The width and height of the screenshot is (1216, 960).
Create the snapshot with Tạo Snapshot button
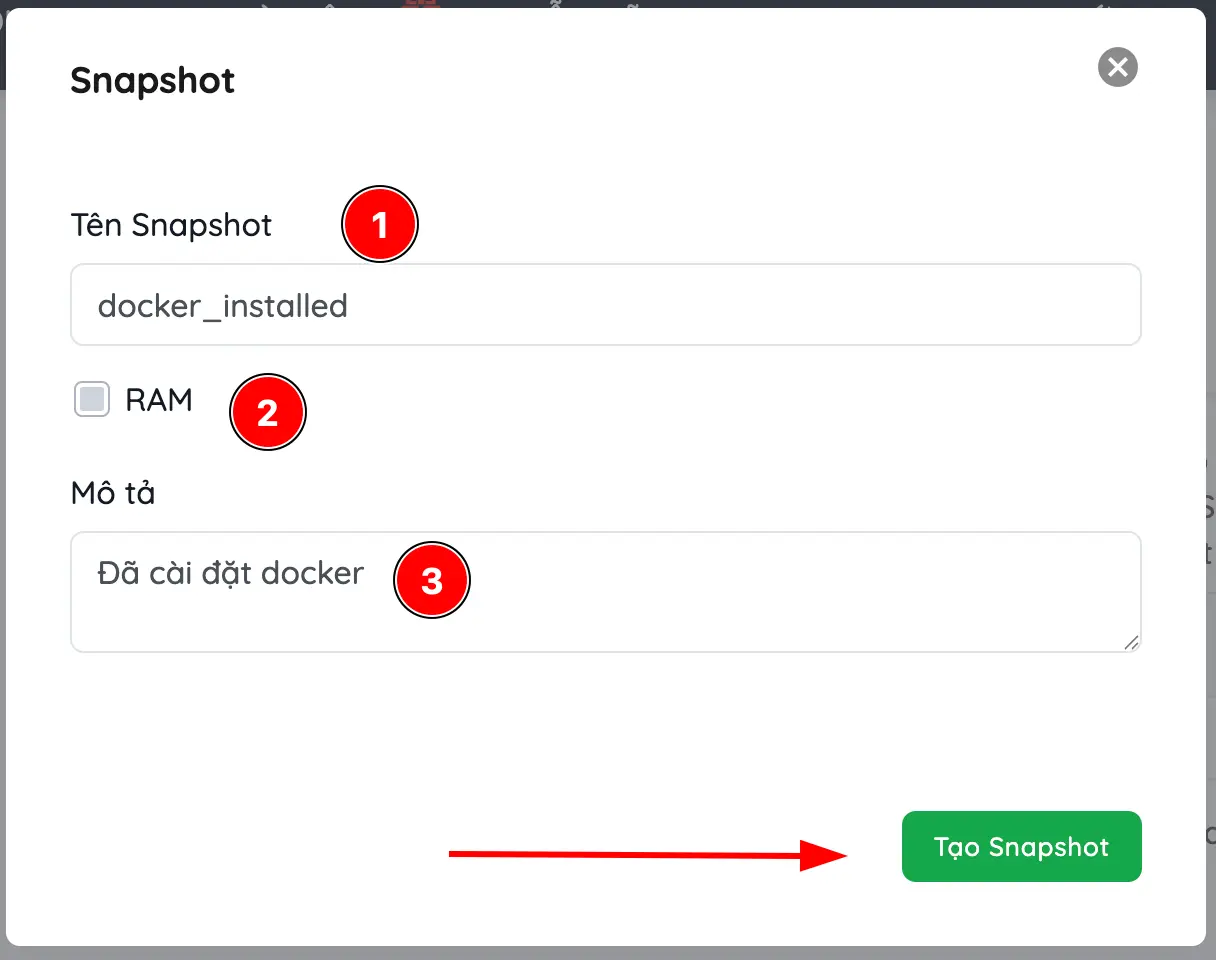coord(1022,847)
